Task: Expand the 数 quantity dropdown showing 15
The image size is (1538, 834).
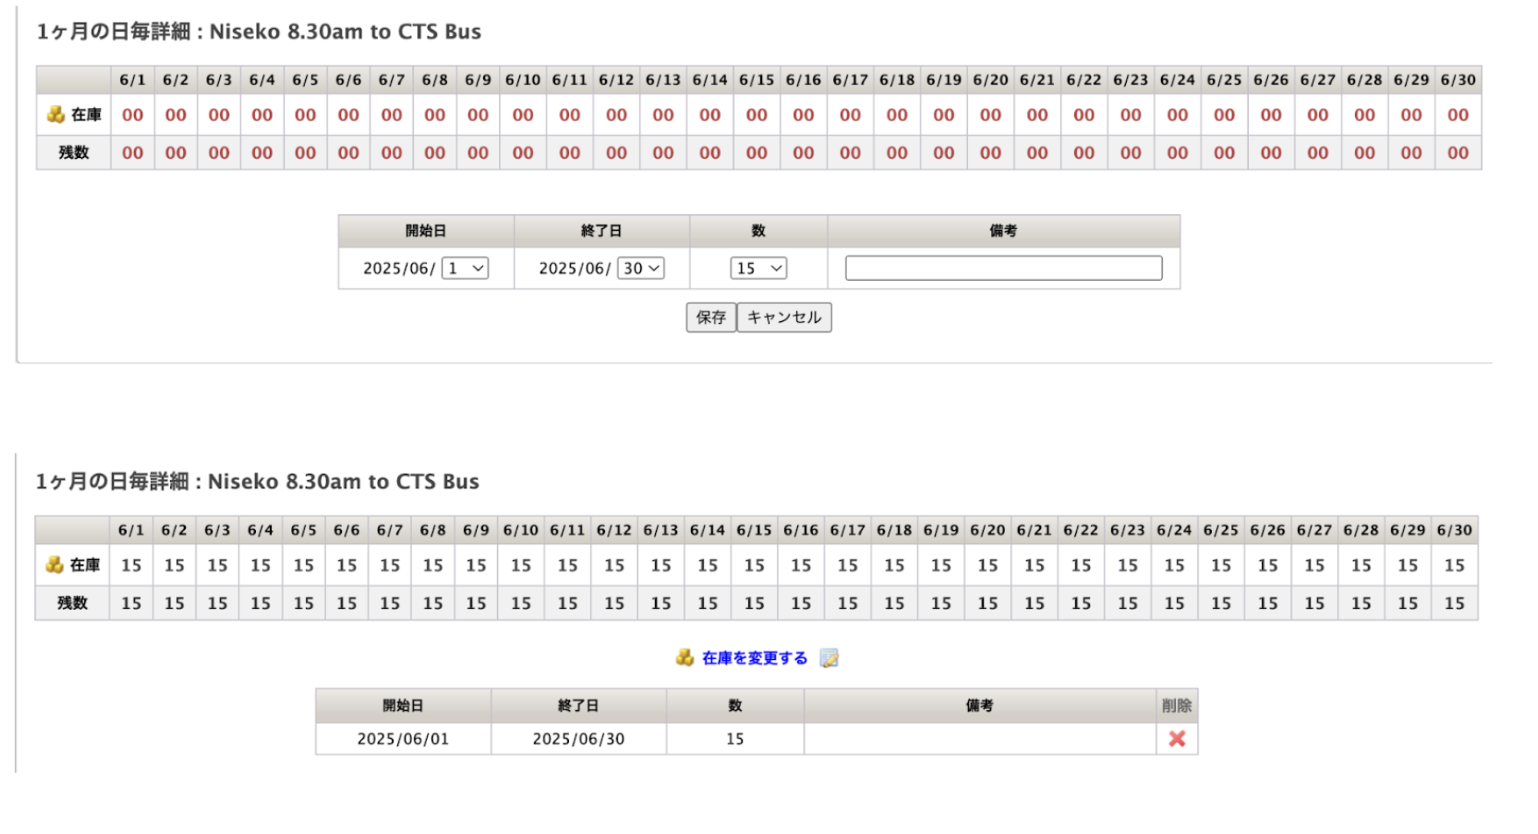Action: 759,268
